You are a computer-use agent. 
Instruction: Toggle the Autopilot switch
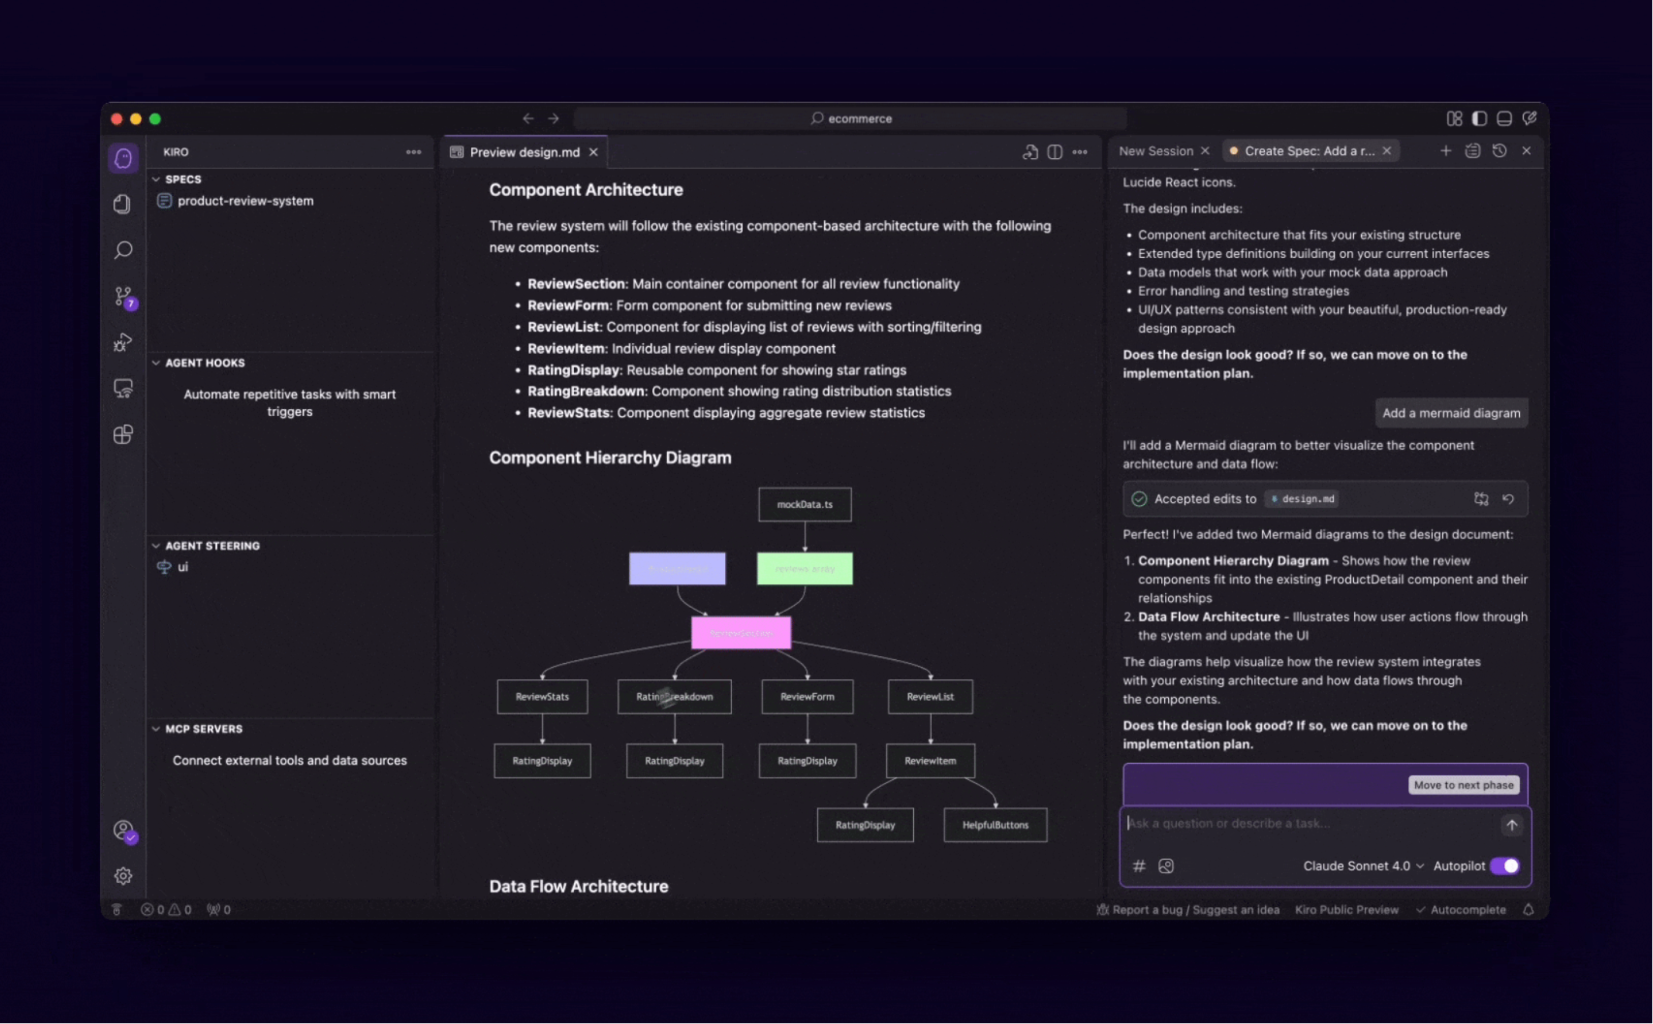pos(1505,866)
